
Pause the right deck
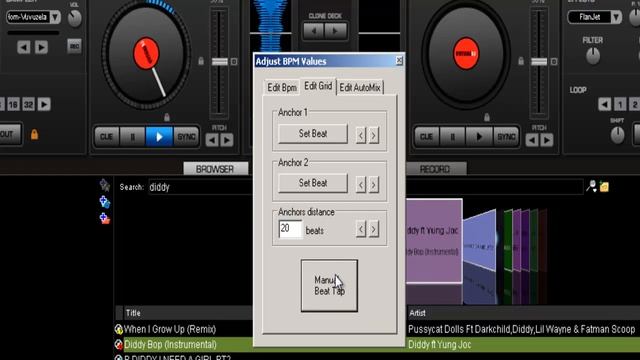pyautogui.click(x=453, y=137)
